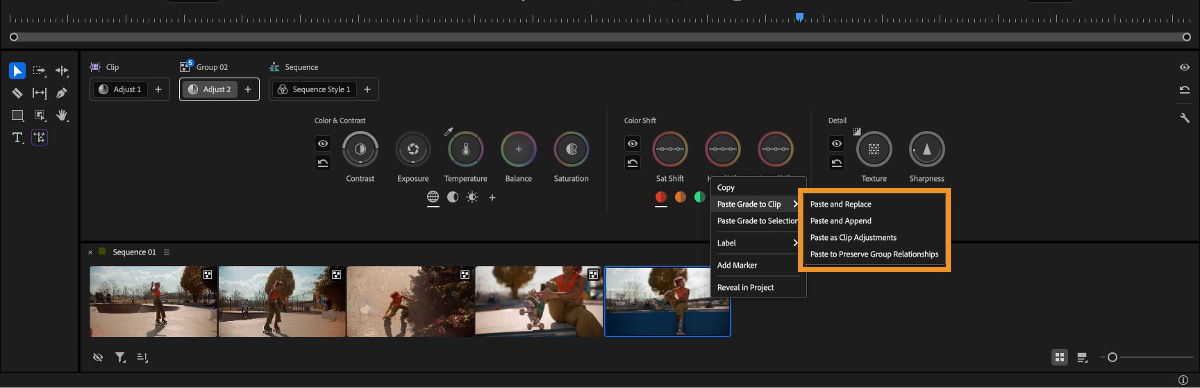Toggle Detail section visibility eye
This screenshot has height=388, width=1200.
(x=837, y=143)
